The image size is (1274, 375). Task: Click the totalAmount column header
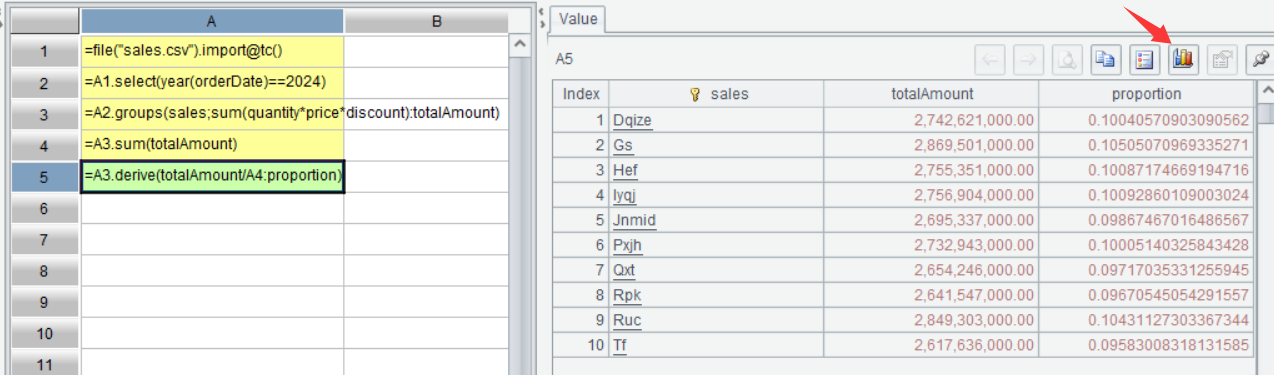pos(932,94)
